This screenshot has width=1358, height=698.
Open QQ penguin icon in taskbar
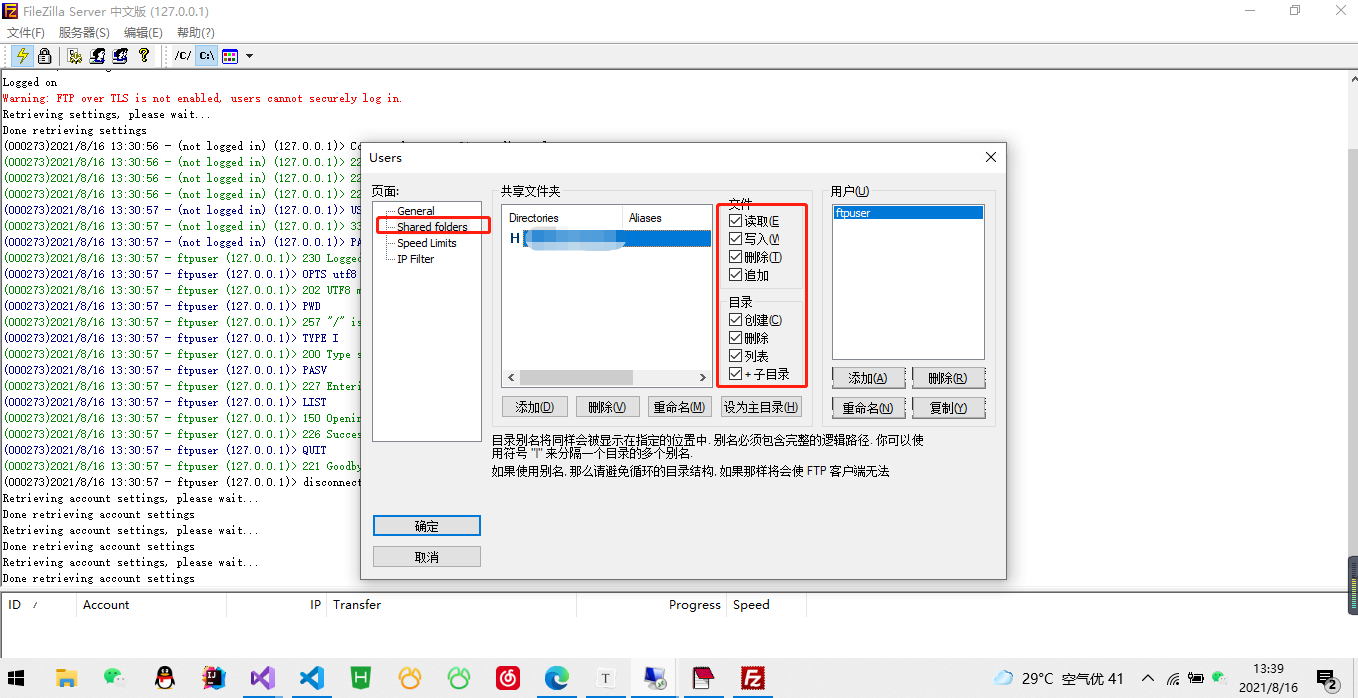point(165,679)
